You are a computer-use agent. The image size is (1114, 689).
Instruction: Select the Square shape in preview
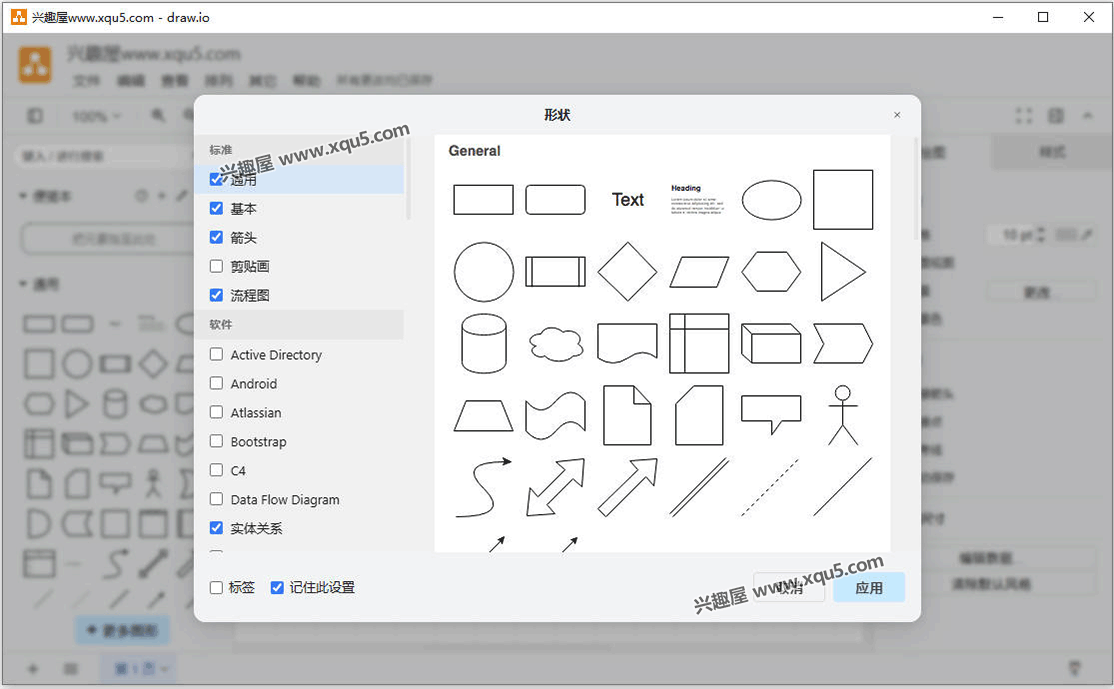point(843,200)
